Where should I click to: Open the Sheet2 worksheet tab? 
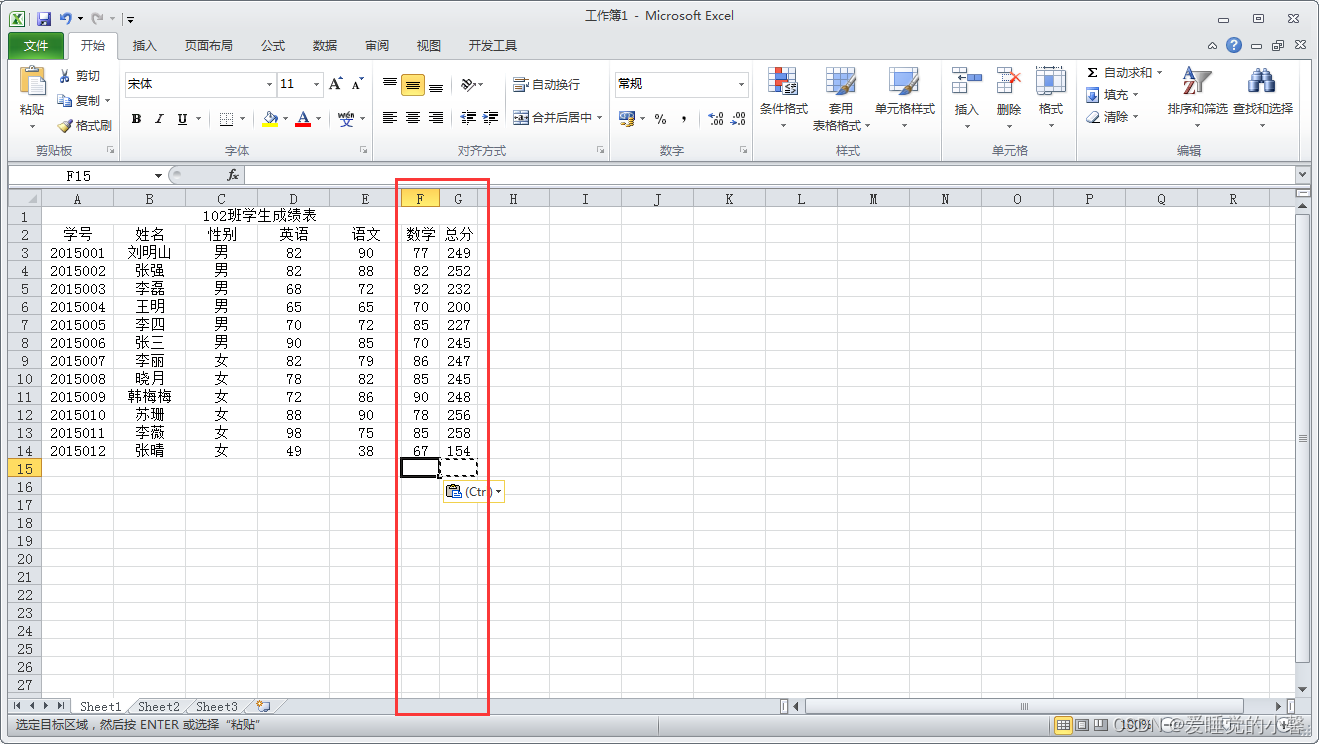(x=158, y=706)
